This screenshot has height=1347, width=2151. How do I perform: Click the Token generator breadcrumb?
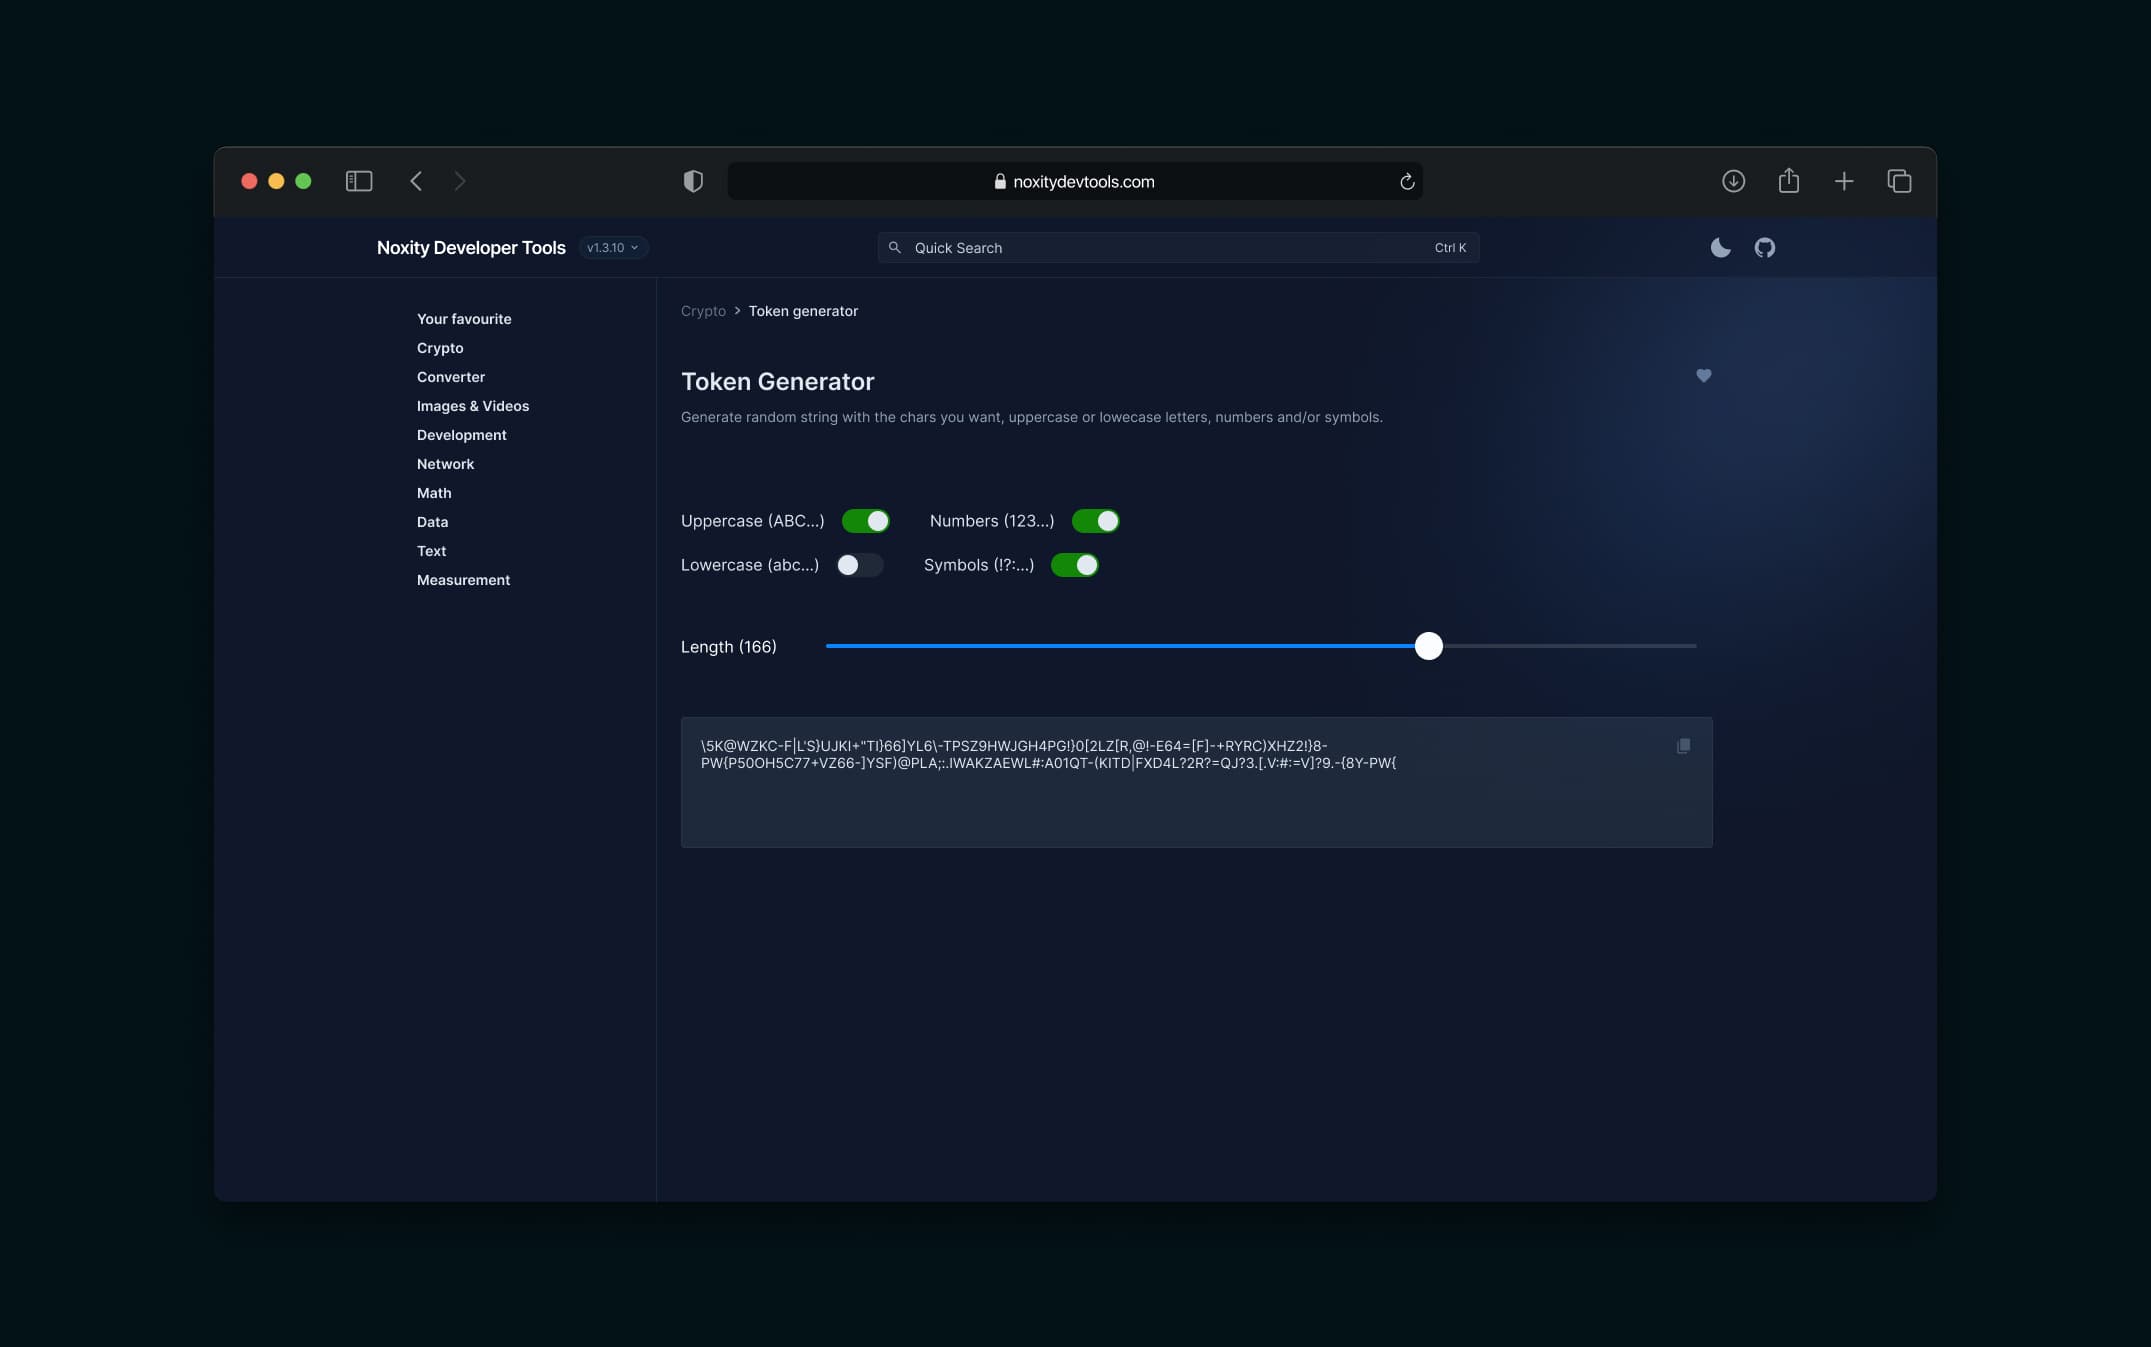click(x=803, y=311)
